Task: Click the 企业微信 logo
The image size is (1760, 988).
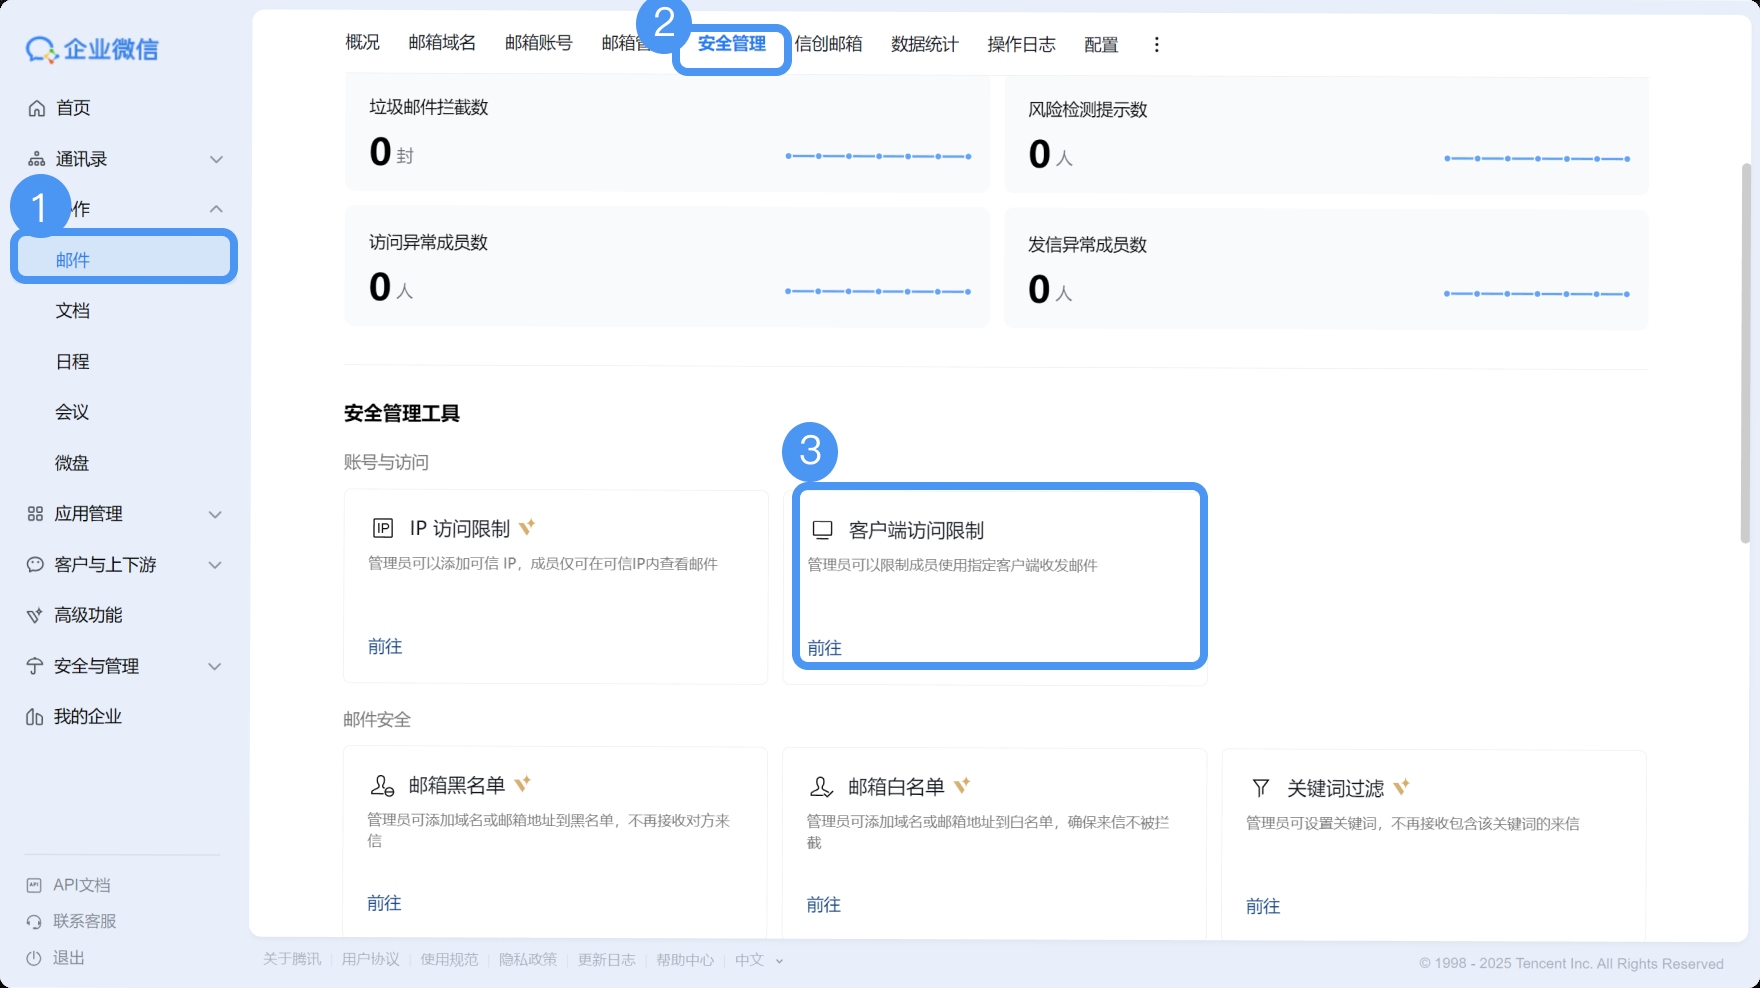Action: point(93,48)
